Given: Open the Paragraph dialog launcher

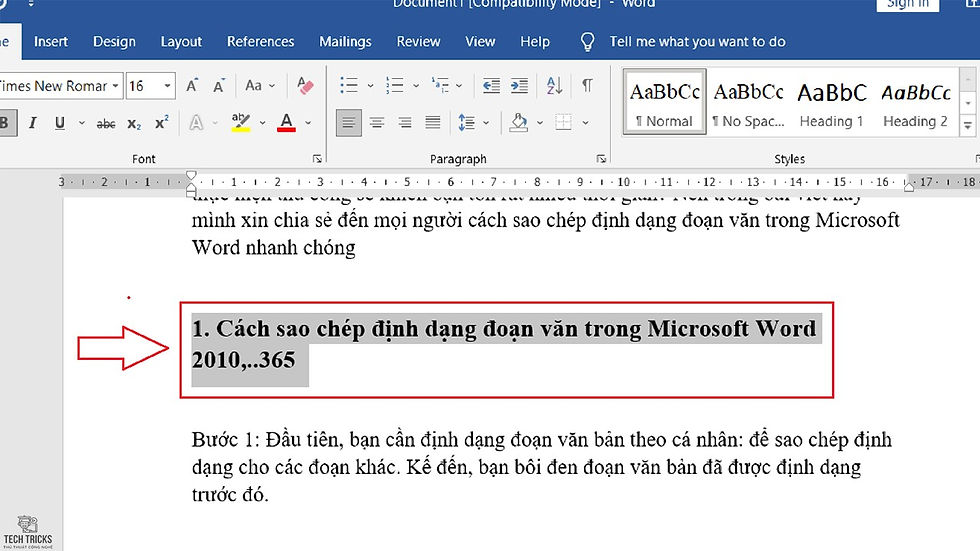Looking at the screenshot, I should 601,159.
